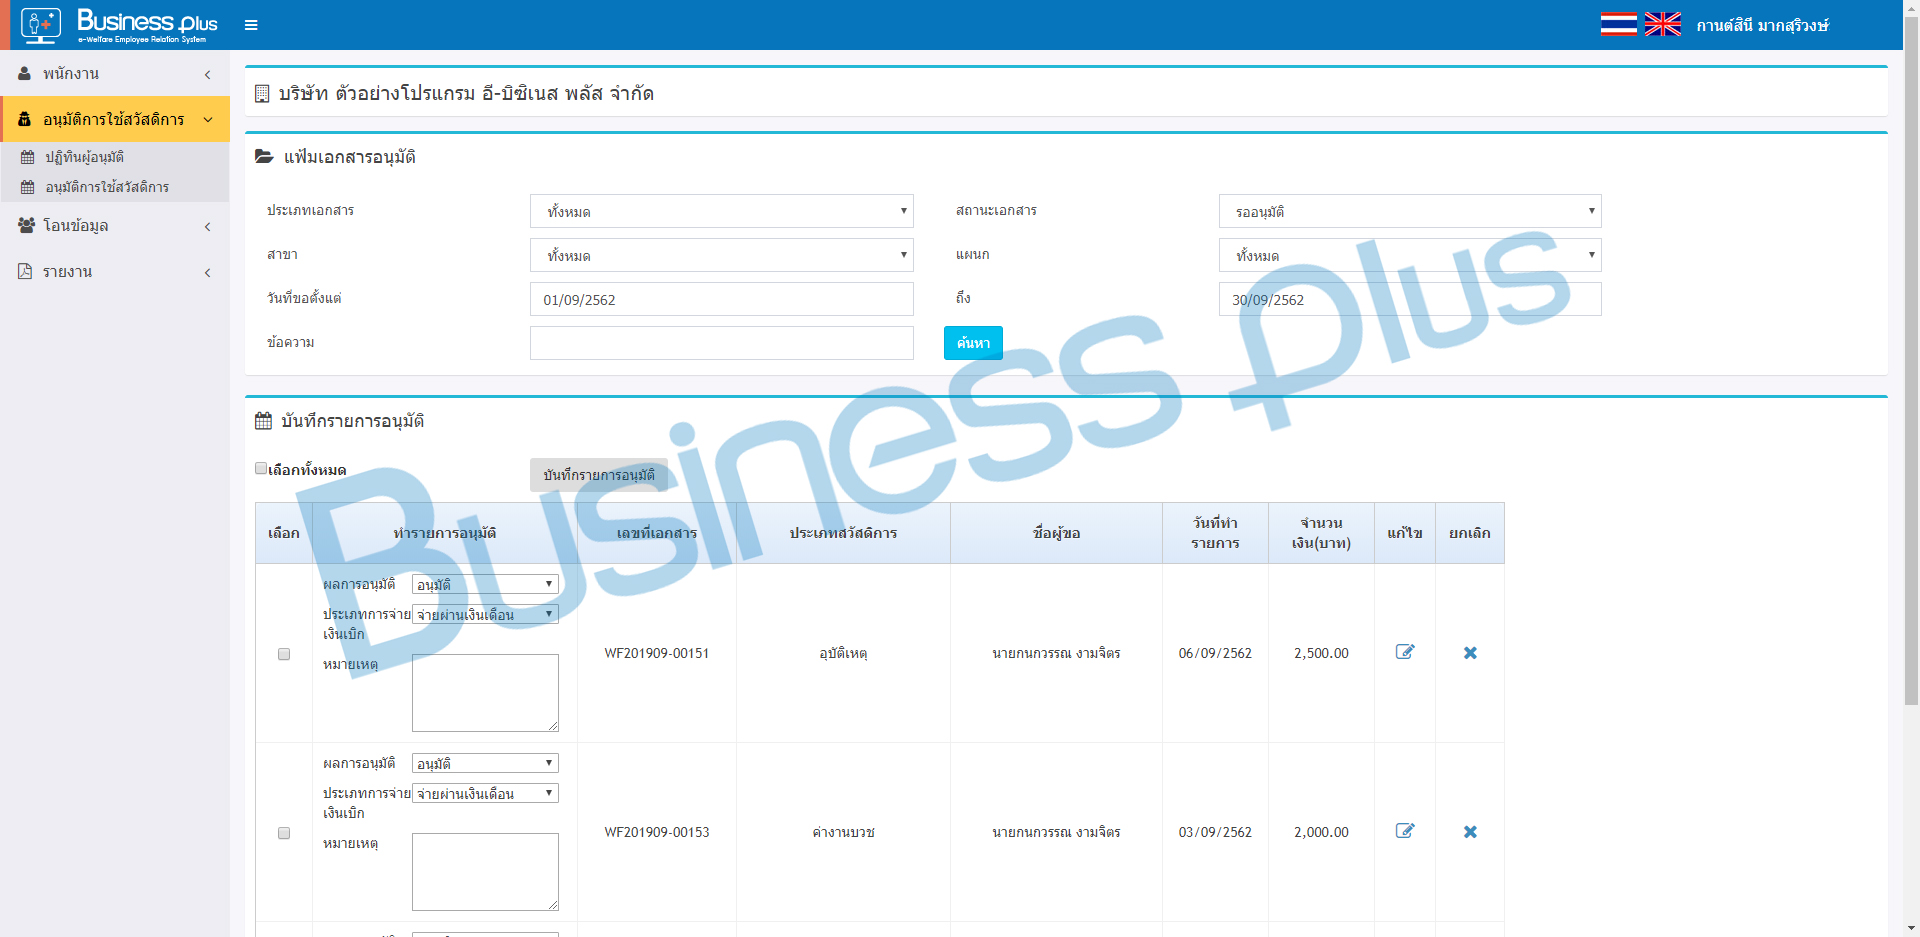
Task: Open the แผนก department dropdown
Action: point(1410,255)
